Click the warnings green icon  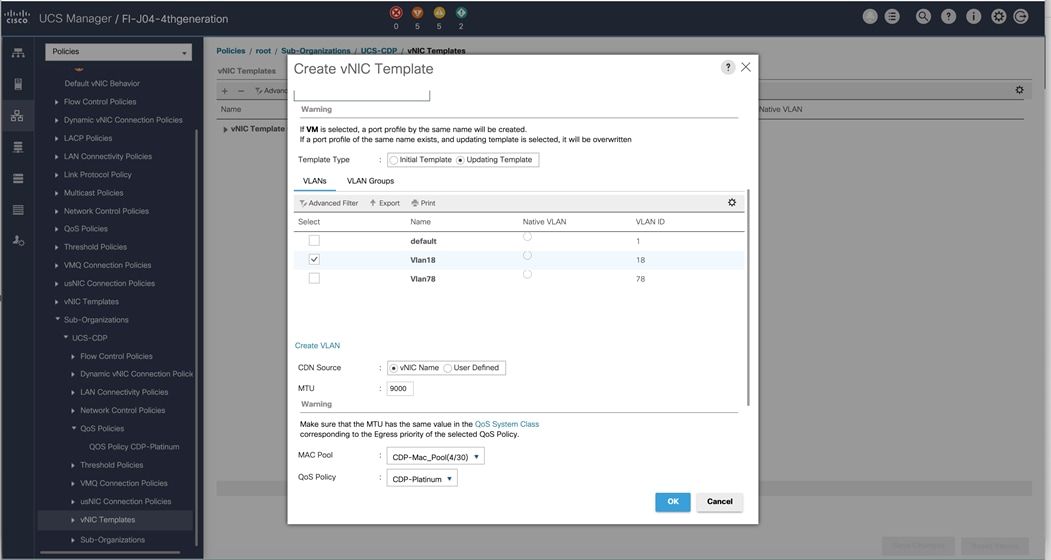click(461, 13)
